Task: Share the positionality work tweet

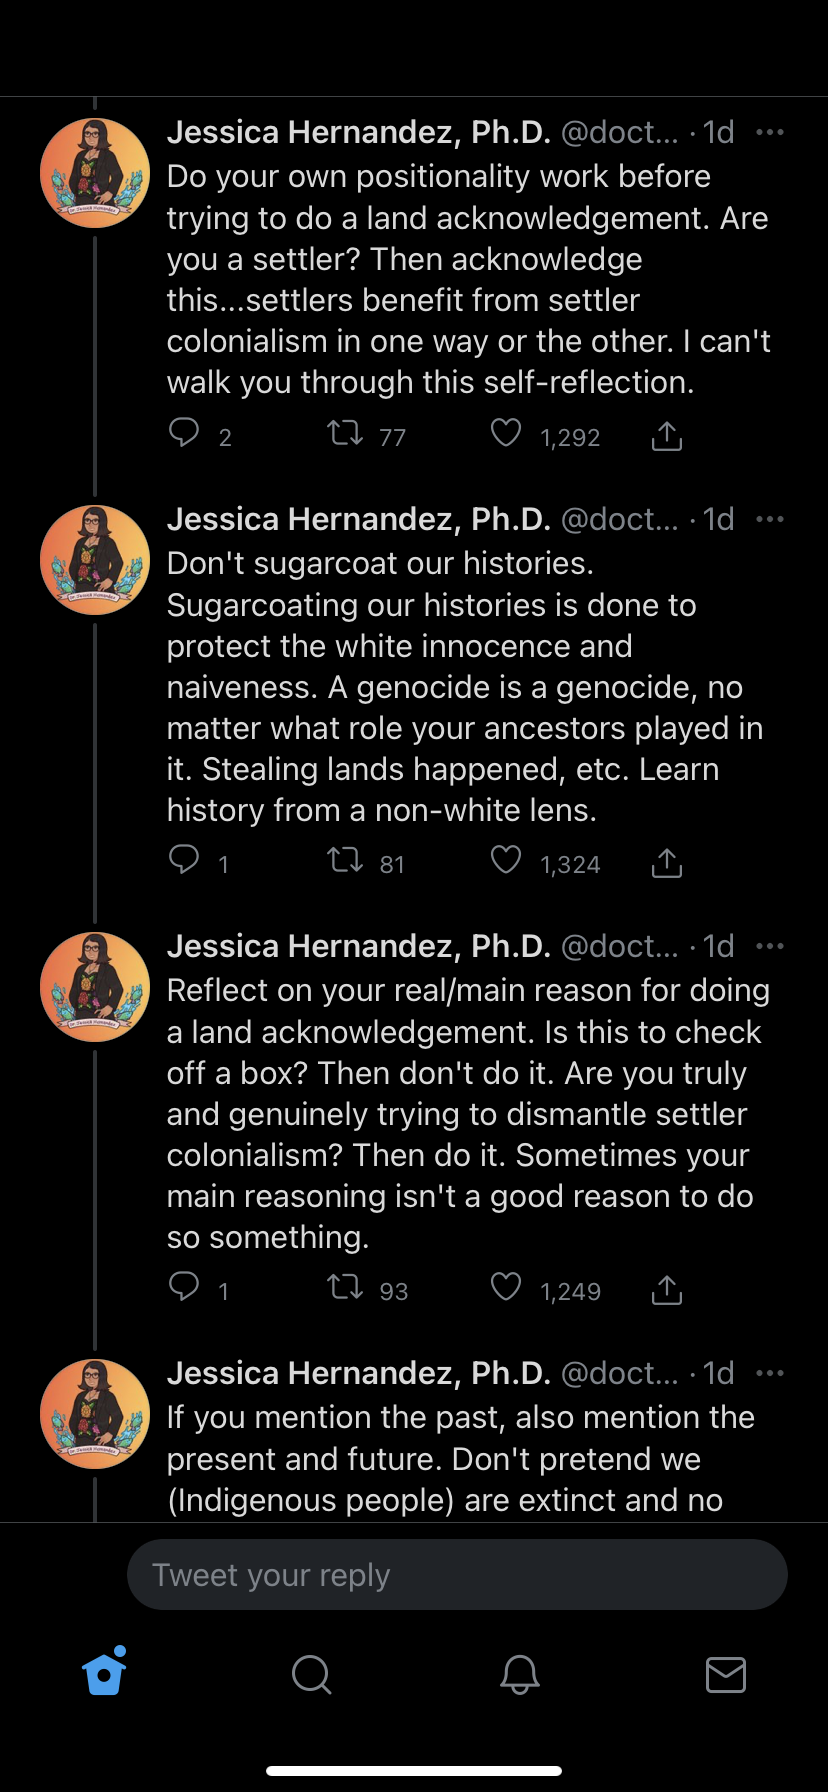Action: 667,435
